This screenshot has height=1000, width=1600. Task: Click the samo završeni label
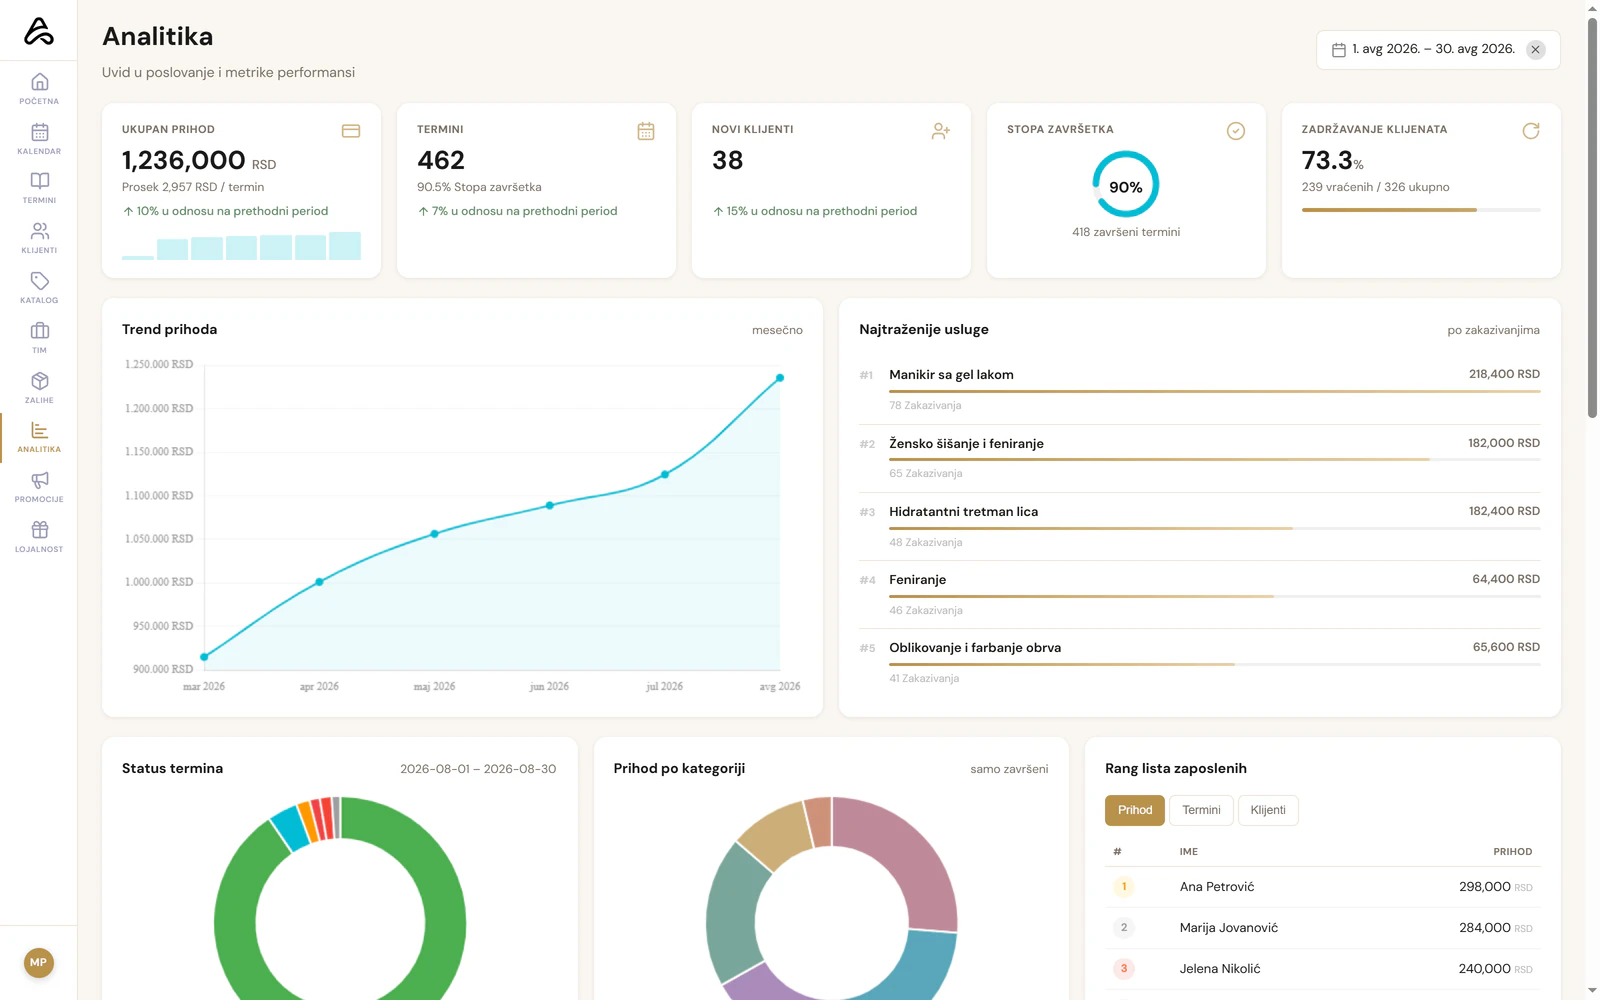point(1009,769)
